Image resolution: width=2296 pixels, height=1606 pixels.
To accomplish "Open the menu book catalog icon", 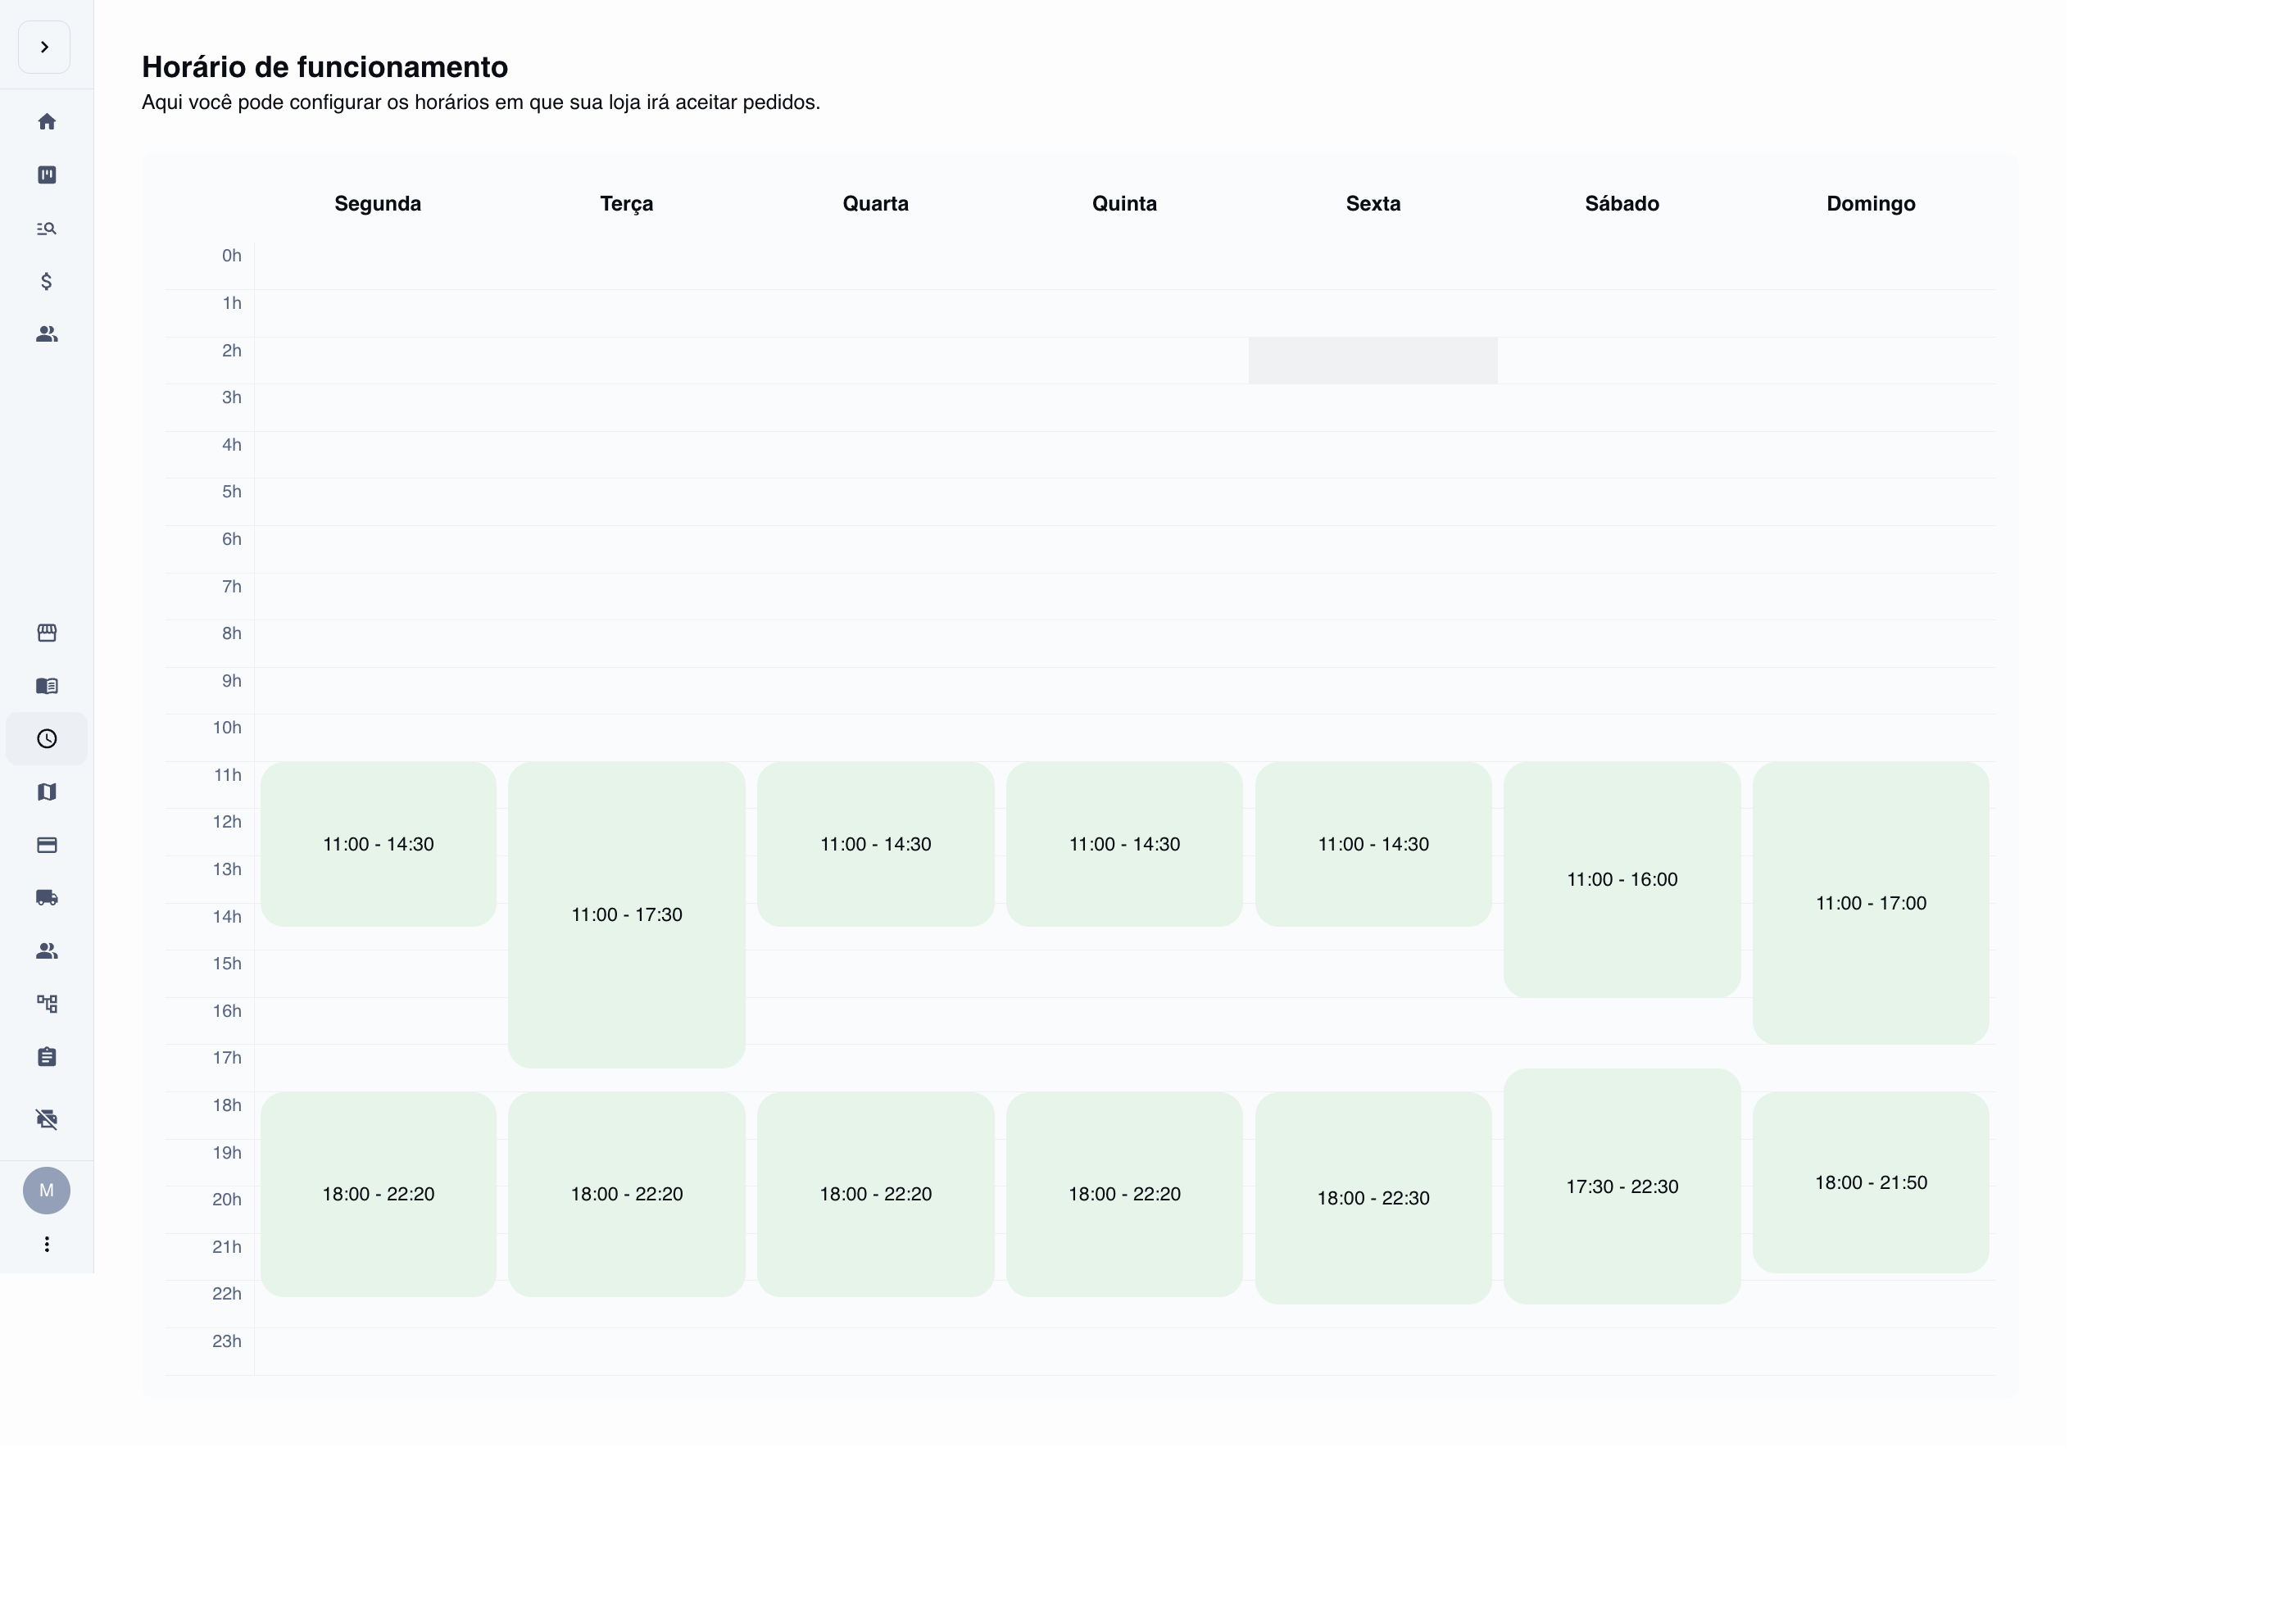I will tap(46, 686).
